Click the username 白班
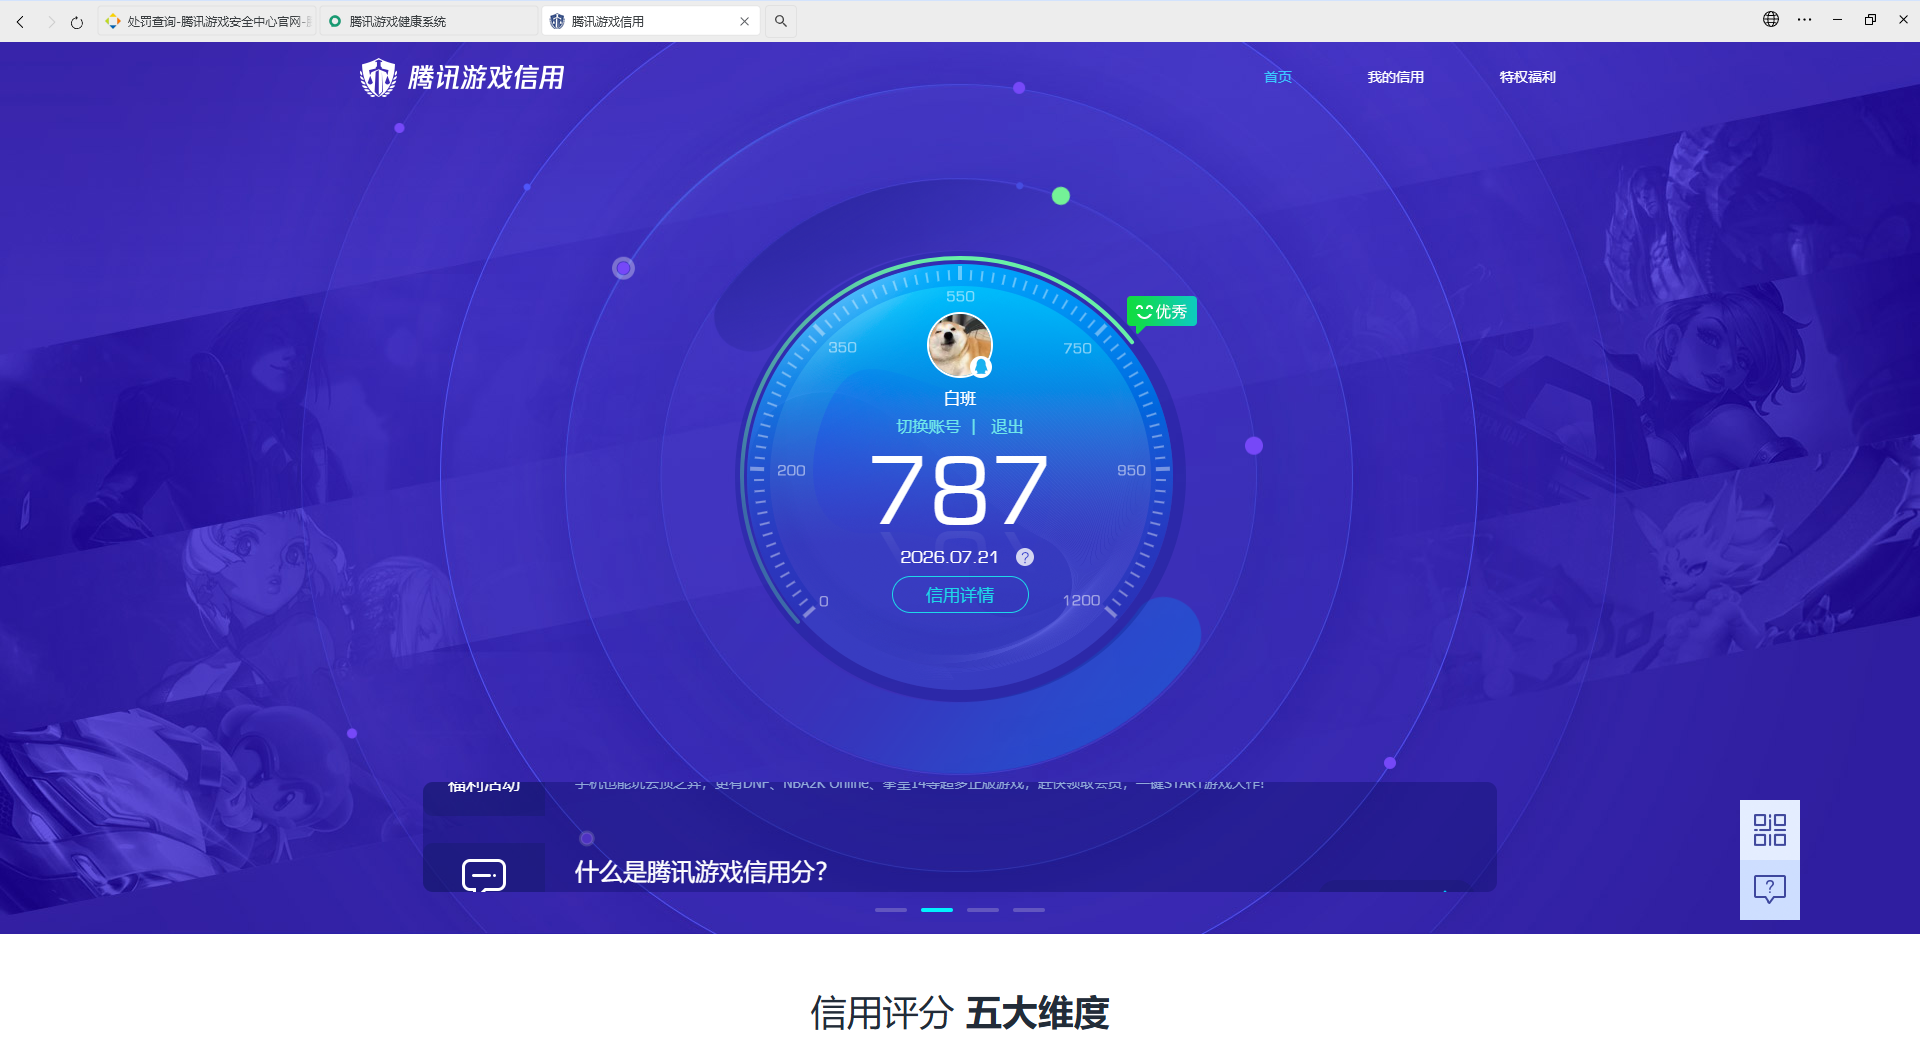 click(x=960, y=398)
